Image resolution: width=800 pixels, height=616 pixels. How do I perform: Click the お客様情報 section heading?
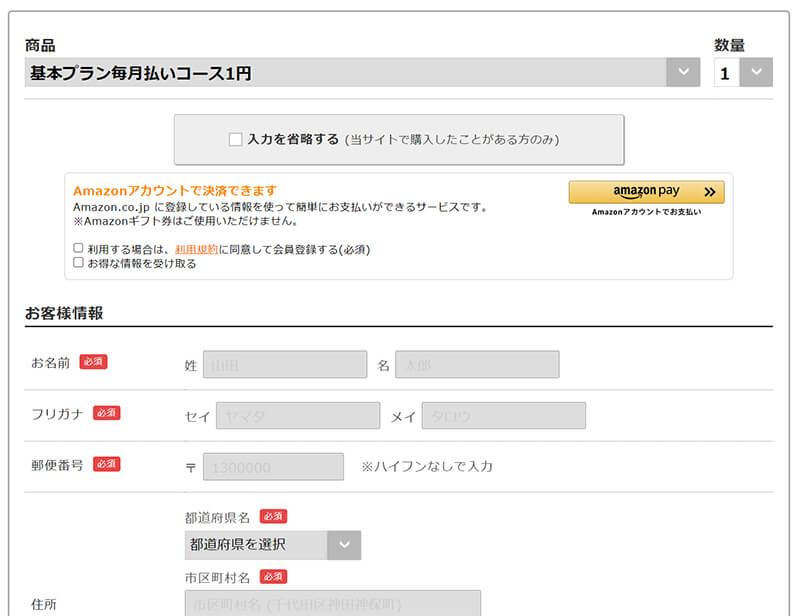[x=64, y=313]
